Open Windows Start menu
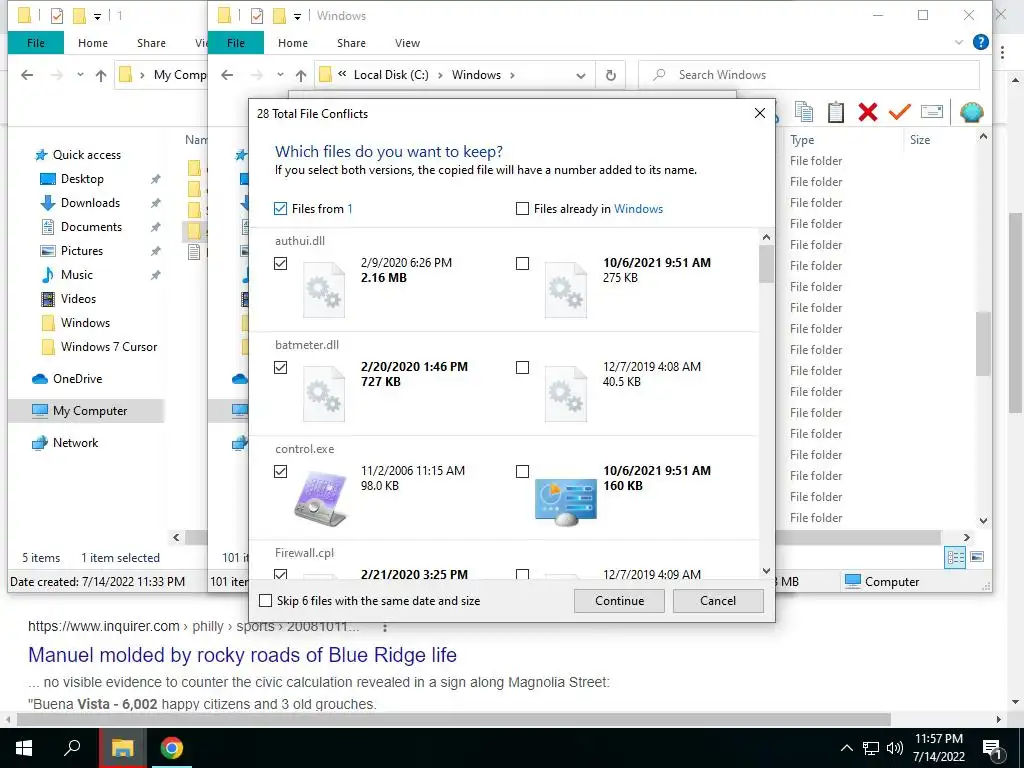The height and width of the screenshot is (768, 1024). tap(24, 748)
